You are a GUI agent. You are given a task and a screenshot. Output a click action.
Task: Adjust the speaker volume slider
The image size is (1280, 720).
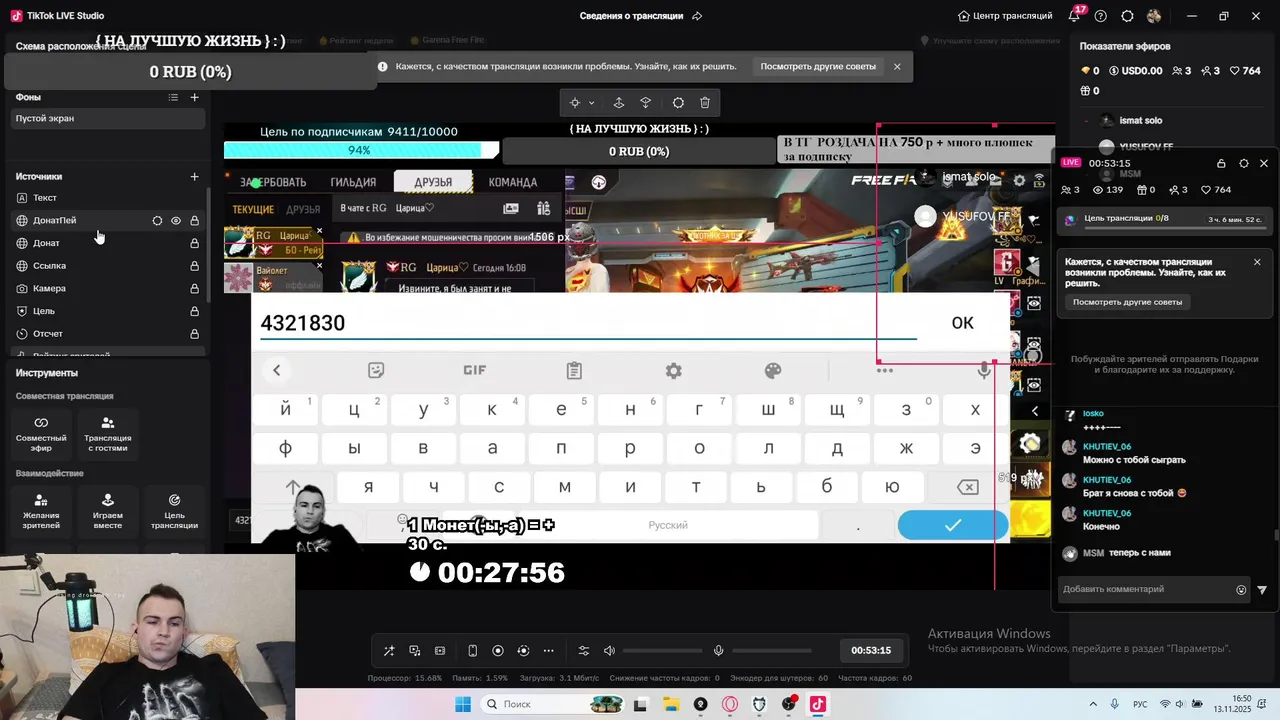(662, 651)
